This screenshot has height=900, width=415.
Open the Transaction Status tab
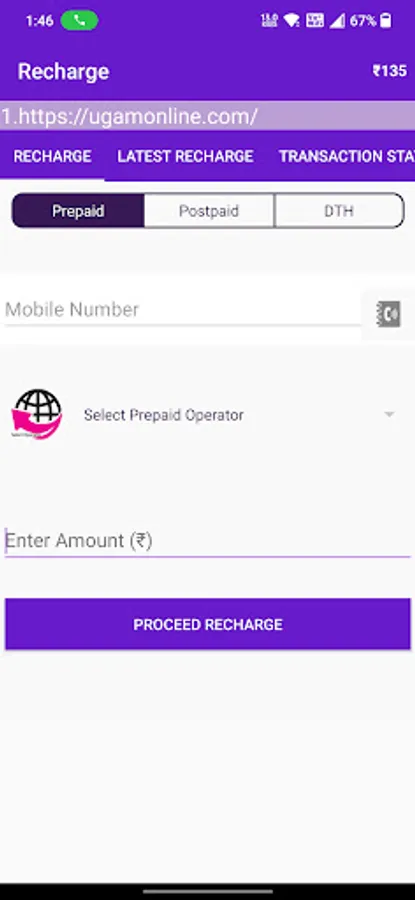click(x=347, y=156)
